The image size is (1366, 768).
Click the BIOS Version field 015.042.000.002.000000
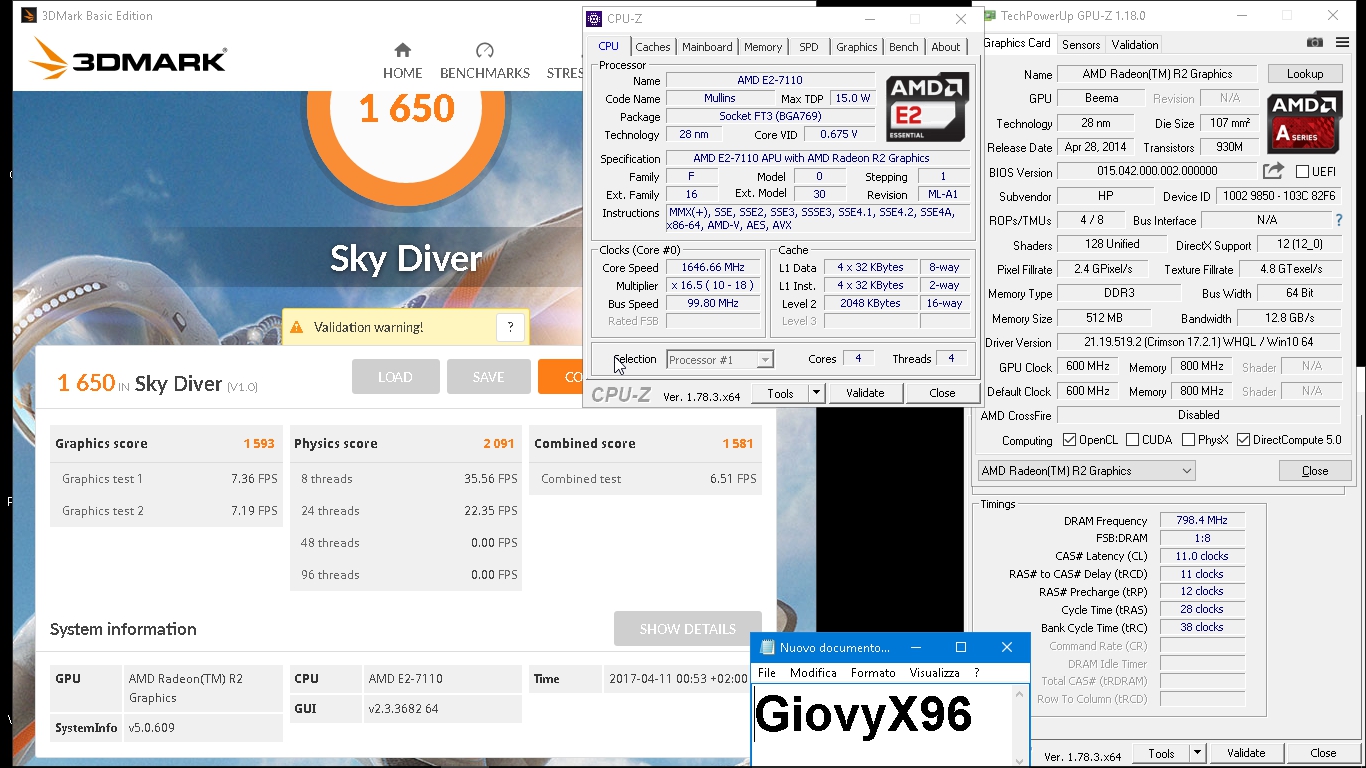1157,172
